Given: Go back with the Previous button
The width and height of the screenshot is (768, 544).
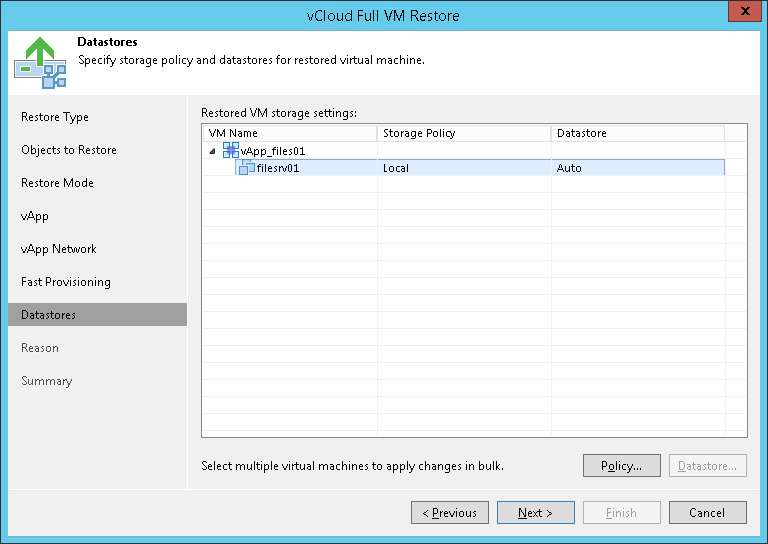Looking at the screenshot, I should coord(450,513).
